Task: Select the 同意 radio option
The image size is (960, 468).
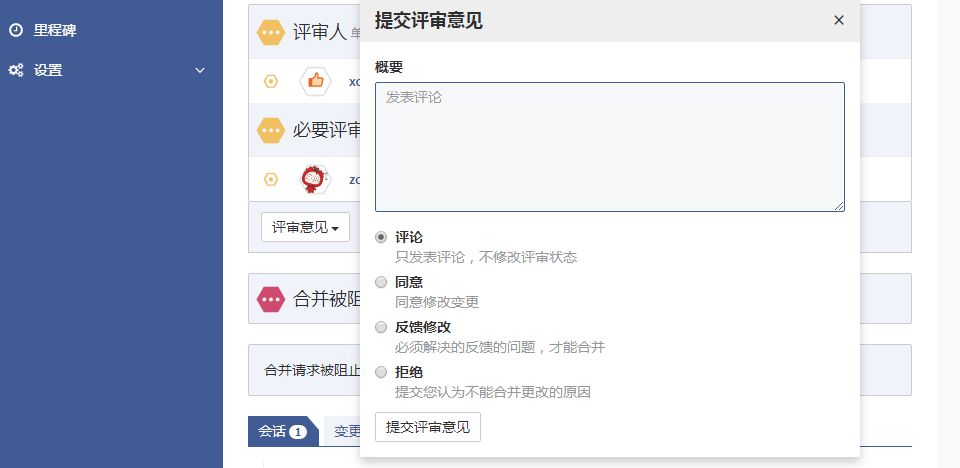Action: (x=381, y=282)
